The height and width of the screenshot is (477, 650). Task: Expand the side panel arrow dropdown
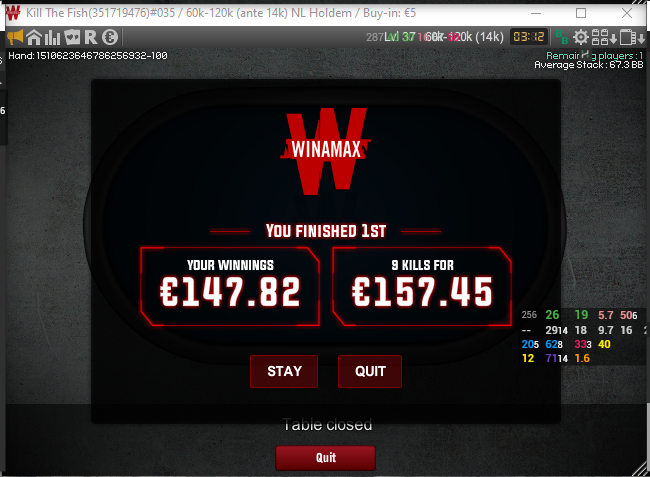coord(632,37)
